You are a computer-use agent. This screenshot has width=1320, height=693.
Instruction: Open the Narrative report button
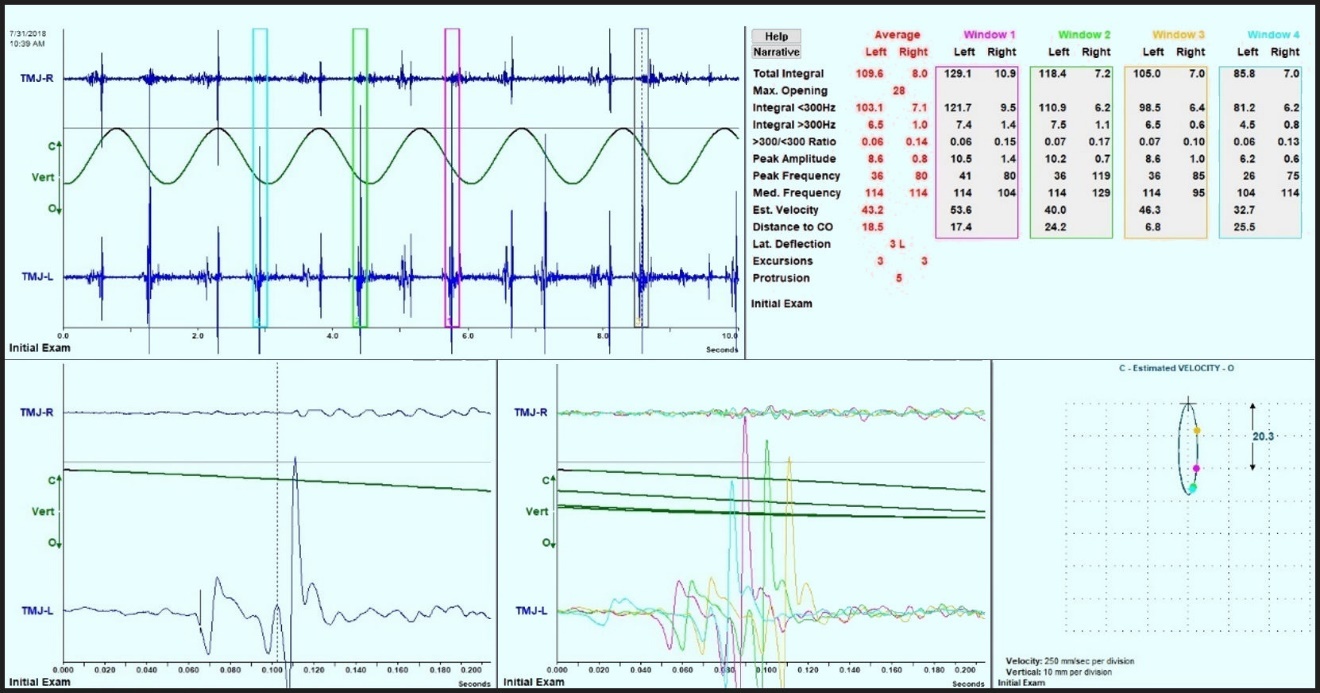click(x=776, y=52)
